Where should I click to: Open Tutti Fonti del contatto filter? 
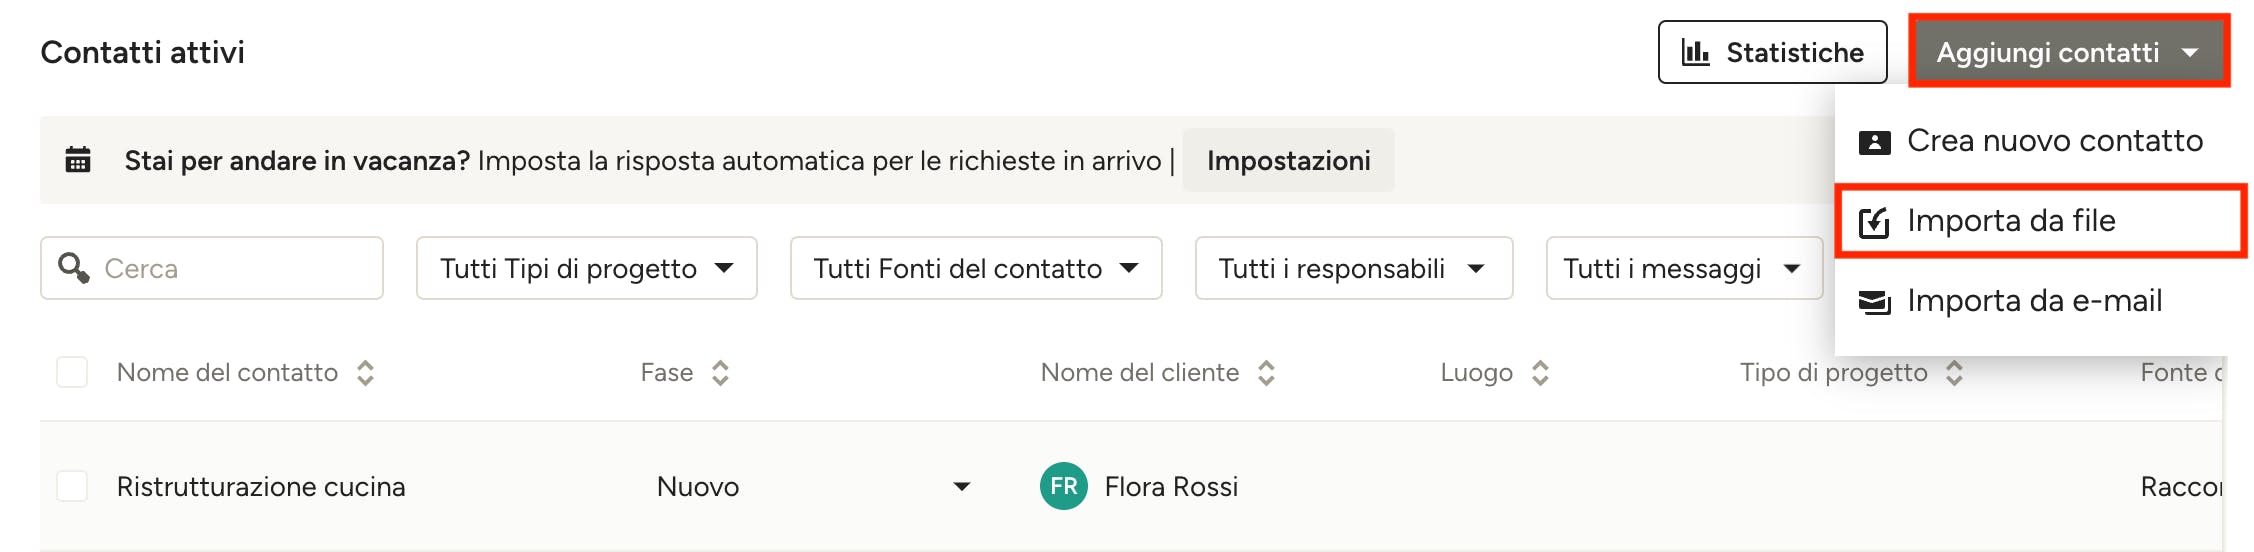click(x=975, y=268)
